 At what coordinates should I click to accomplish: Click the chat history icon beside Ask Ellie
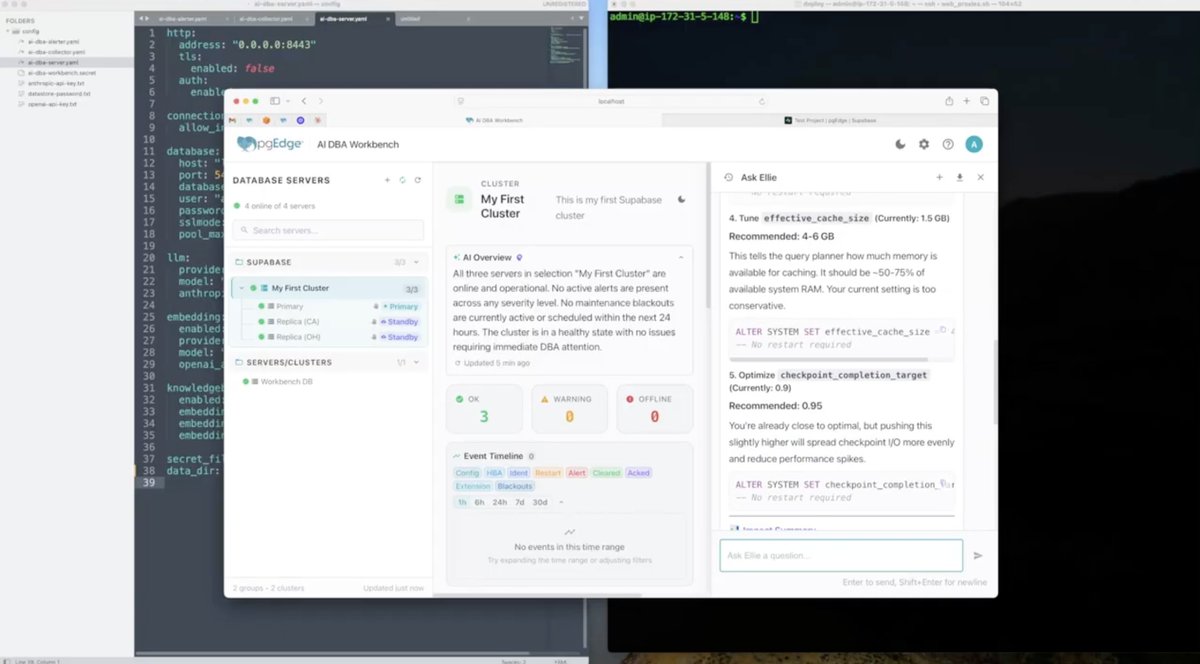(728, 177)
